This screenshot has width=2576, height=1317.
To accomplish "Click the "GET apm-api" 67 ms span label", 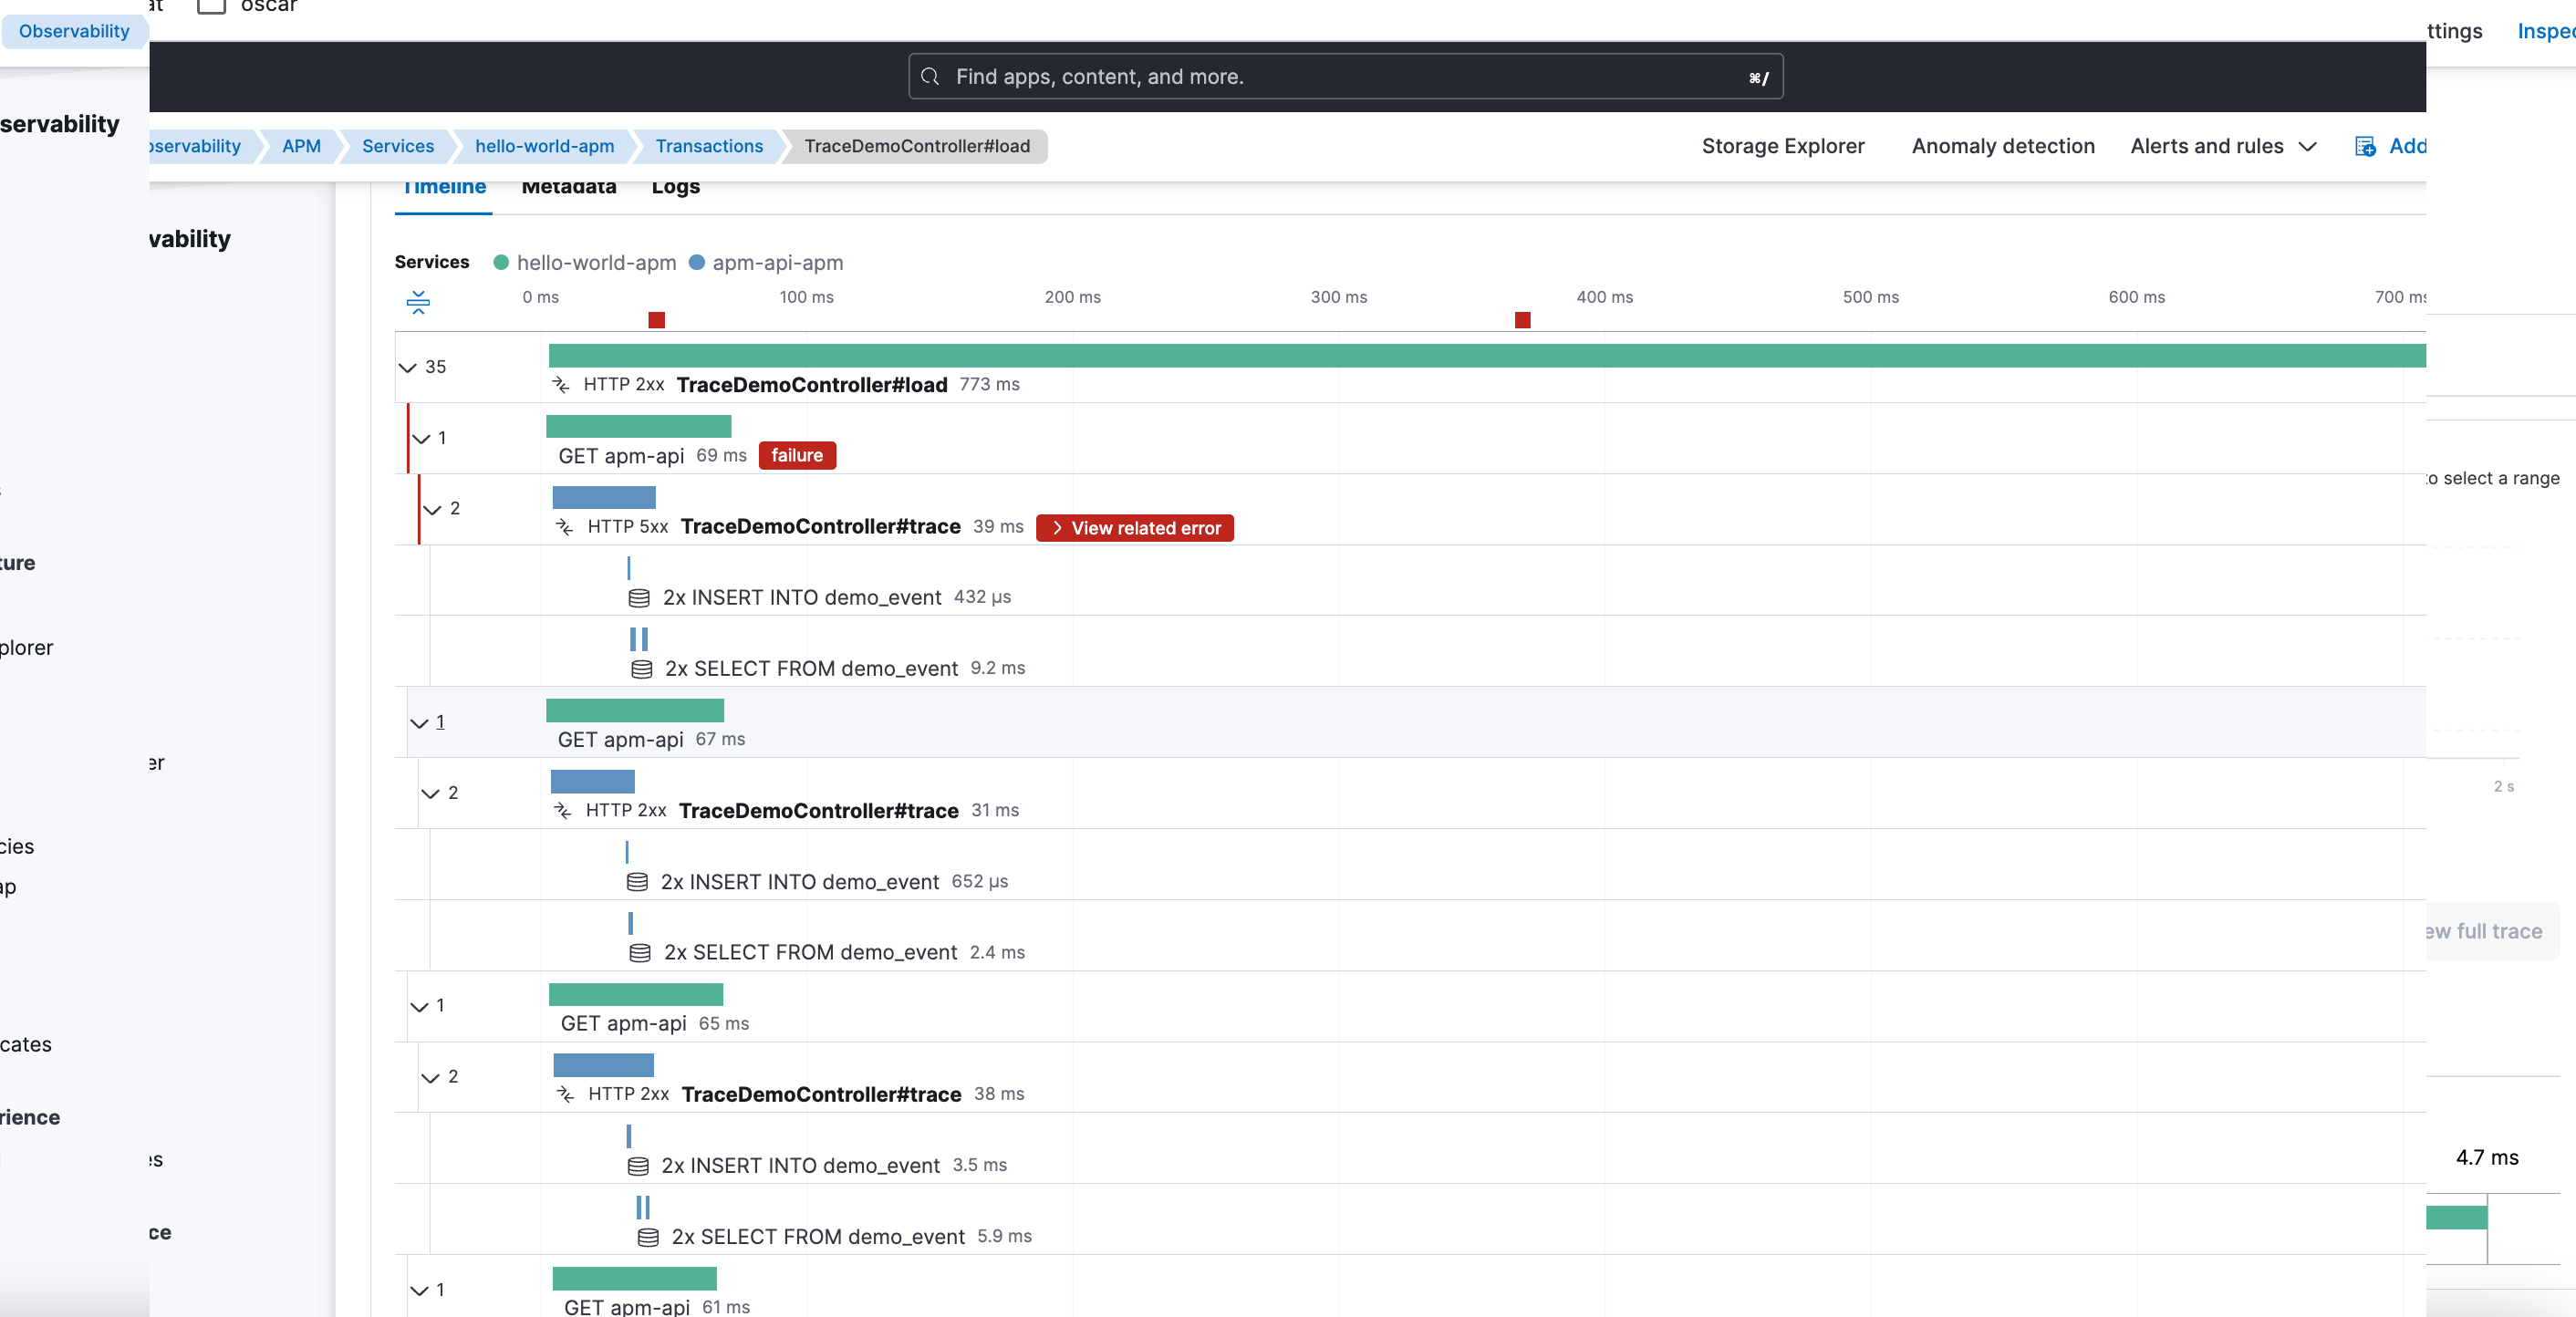I will 621,740.
